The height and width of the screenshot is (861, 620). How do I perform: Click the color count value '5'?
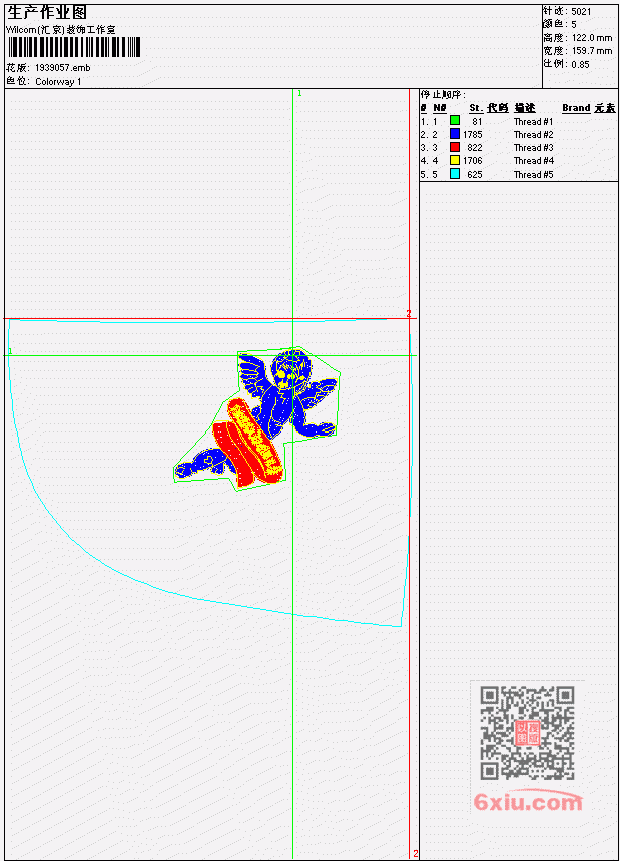(574, 24)
